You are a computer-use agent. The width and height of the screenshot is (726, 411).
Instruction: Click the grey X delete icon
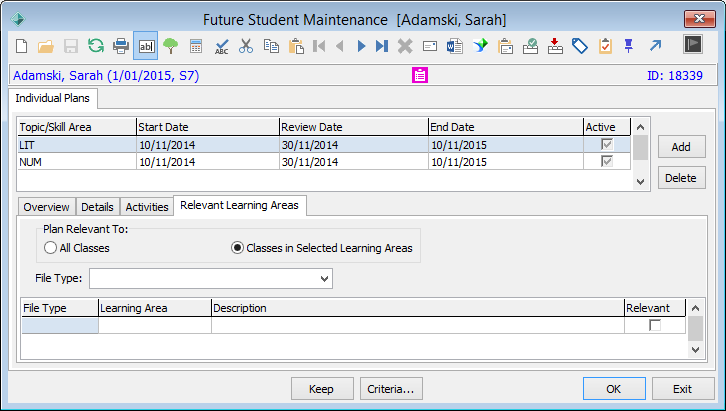405,46
